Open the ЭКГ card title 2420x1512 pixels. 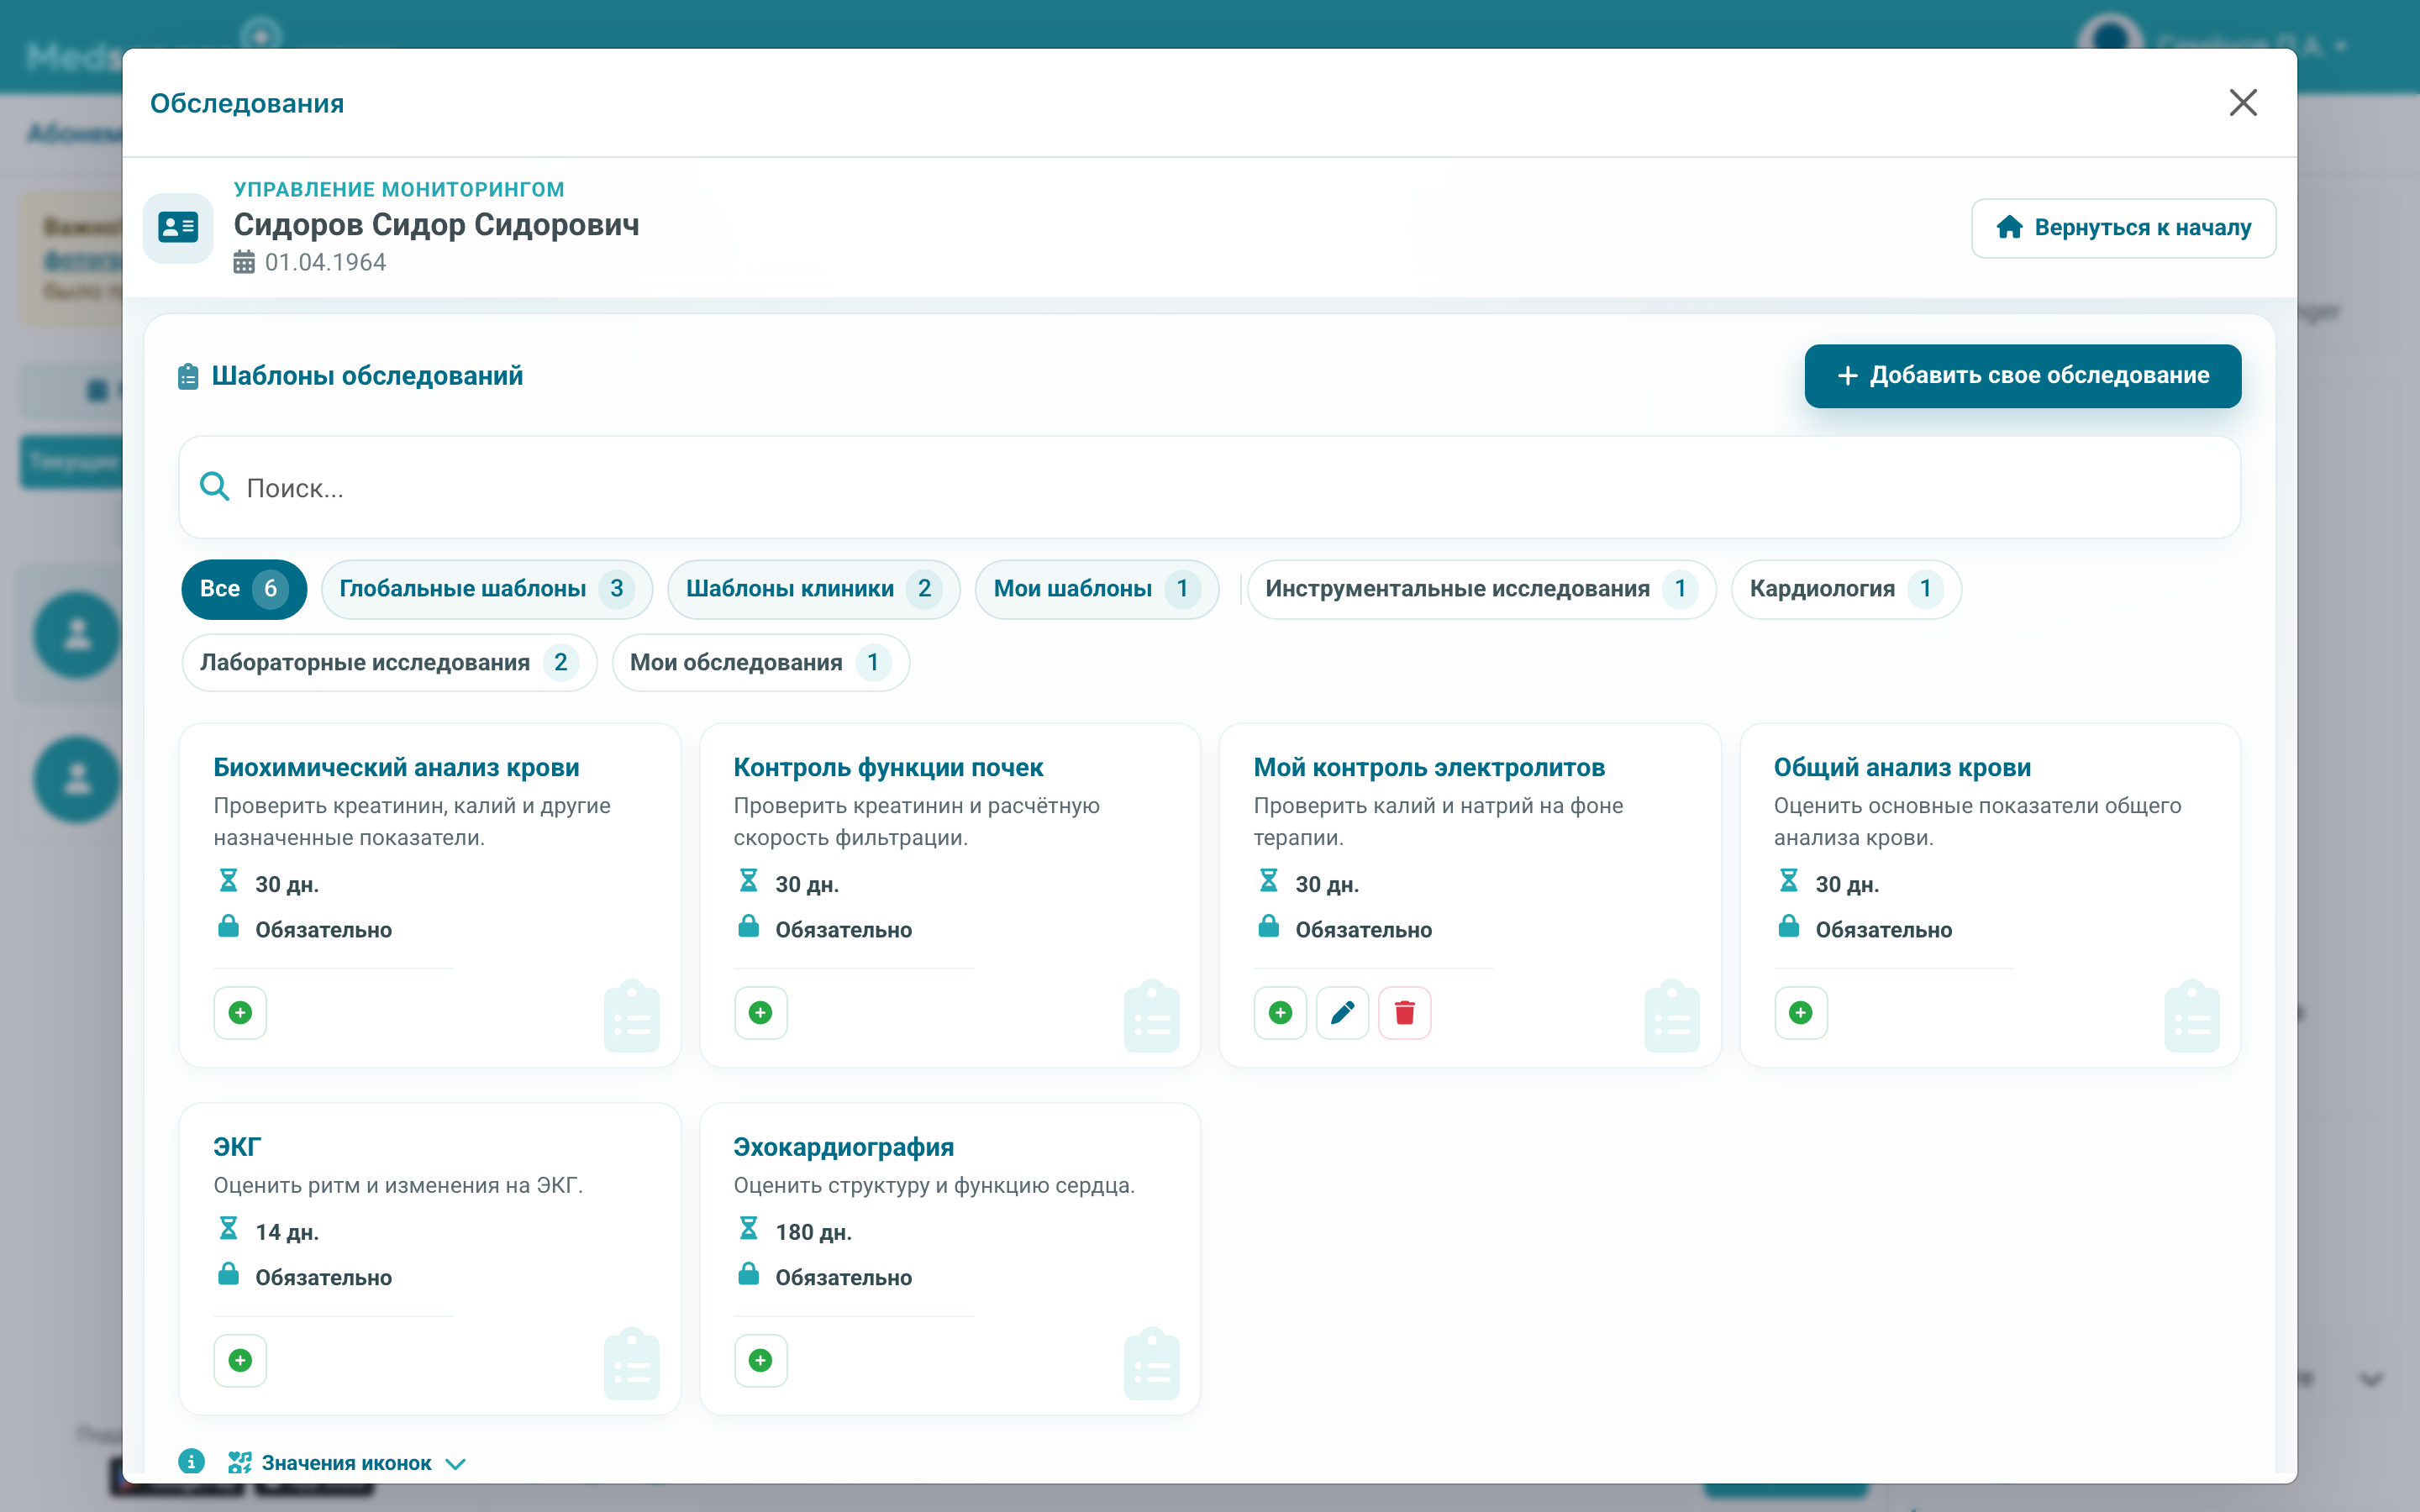pyautogui.click(x=237, y=1147)
